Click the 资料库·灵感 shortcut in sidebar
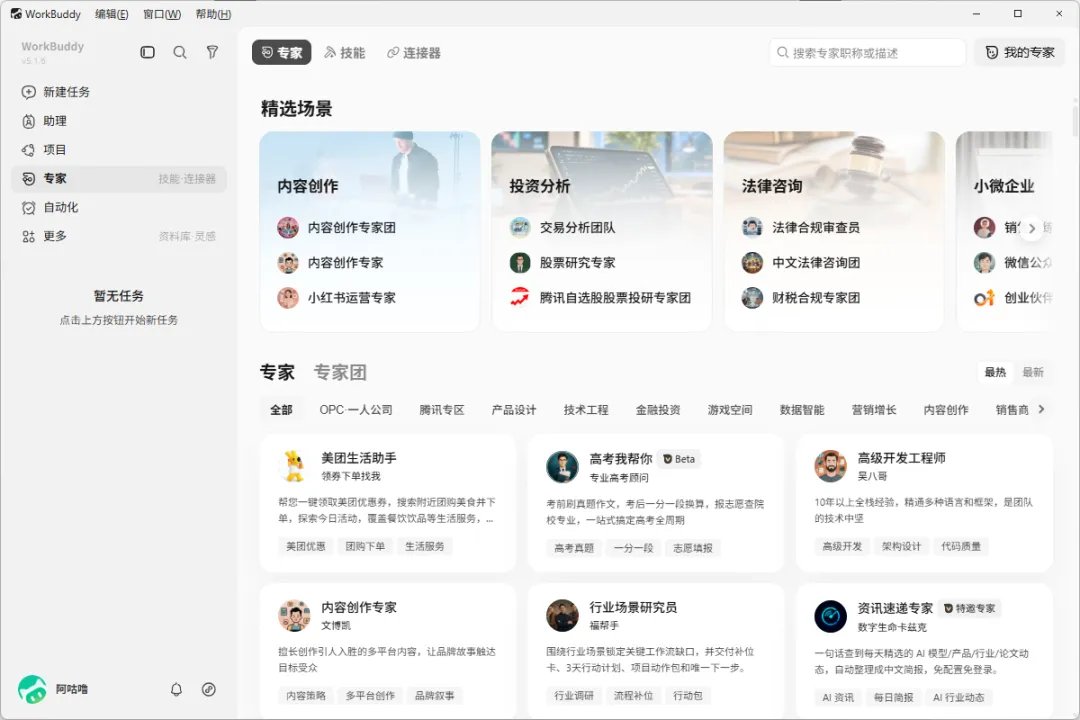 pos(187,236)
